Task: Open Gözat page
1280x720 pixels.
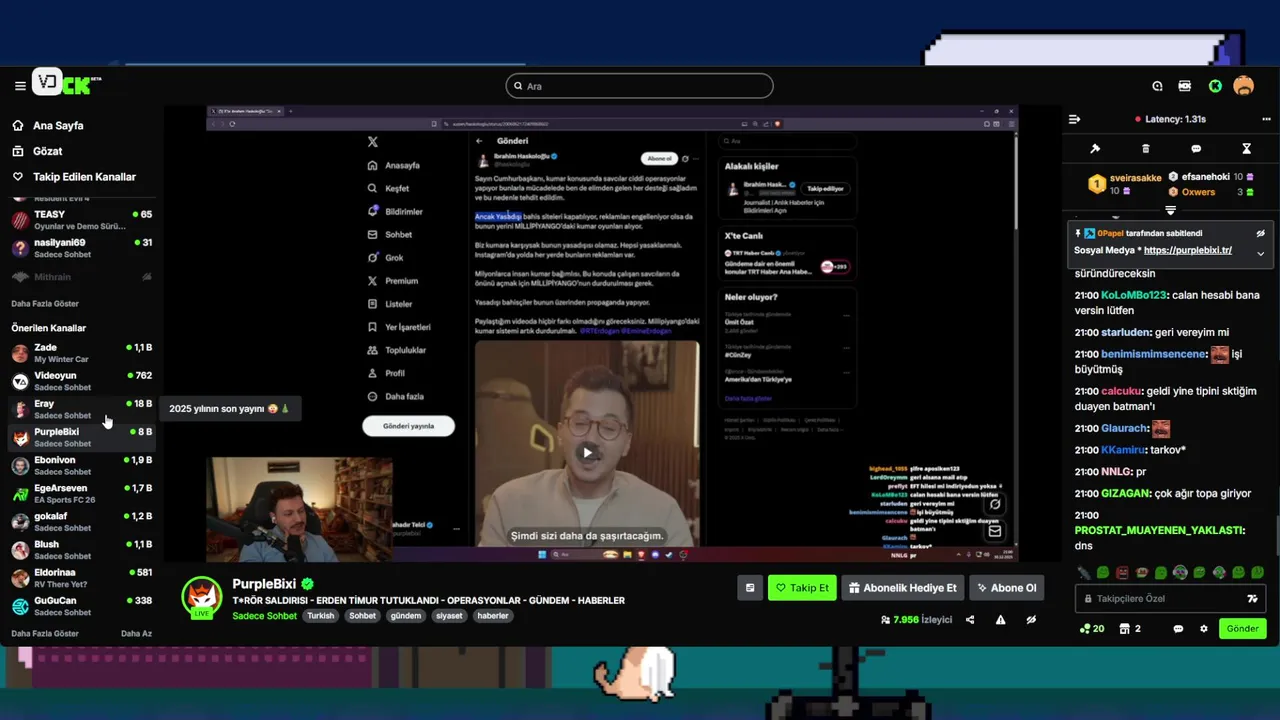Action: pyautogui.click(x=48, y=151)
